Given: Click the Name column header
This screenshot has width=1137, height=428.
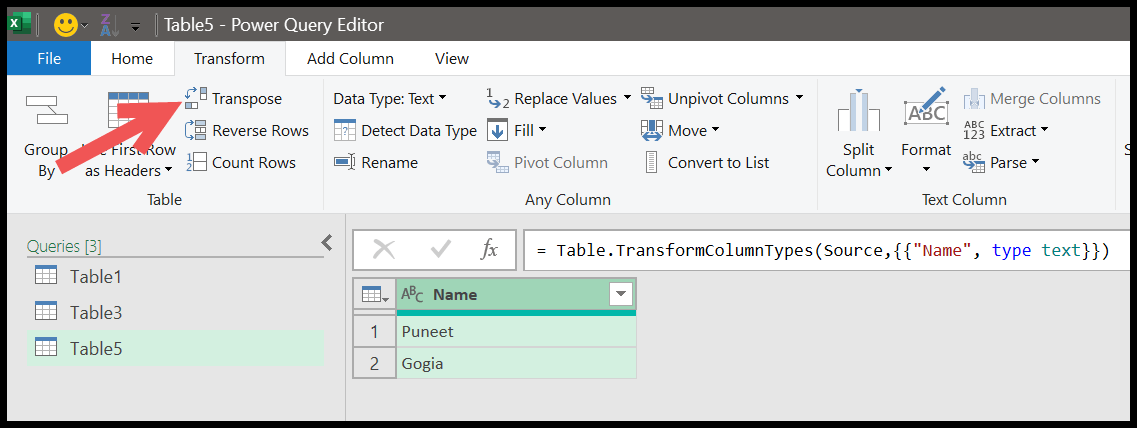Looking at the screenshot, I should click(x=516, y=295).
